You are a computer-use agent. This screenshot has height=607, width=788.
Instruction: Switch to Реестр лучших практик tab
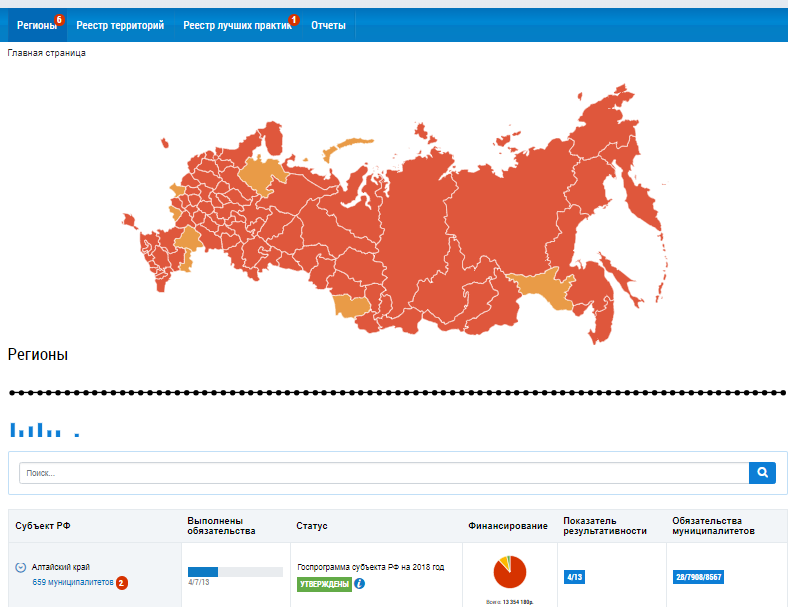pyautogui.click(x=236, y=26)
